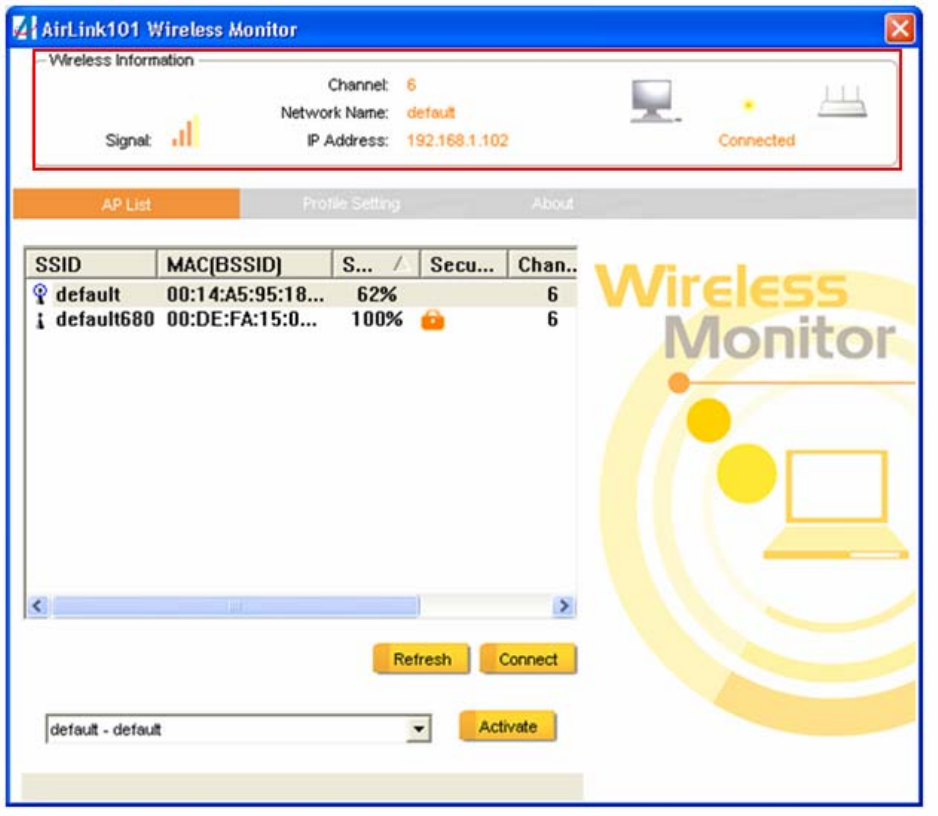This screenshot has width=938, height=816.
Task: Click the Connected status text
Action: tap(757, 140)
